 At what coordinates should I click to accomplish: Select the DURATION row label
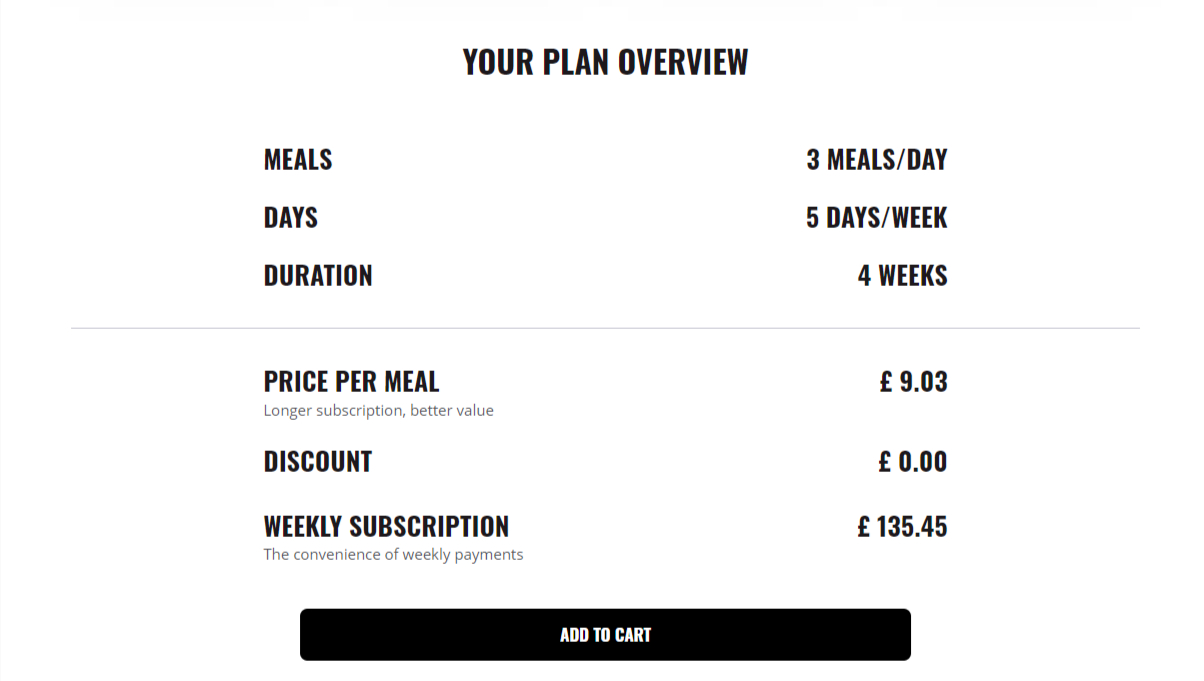tap(318, 276)
